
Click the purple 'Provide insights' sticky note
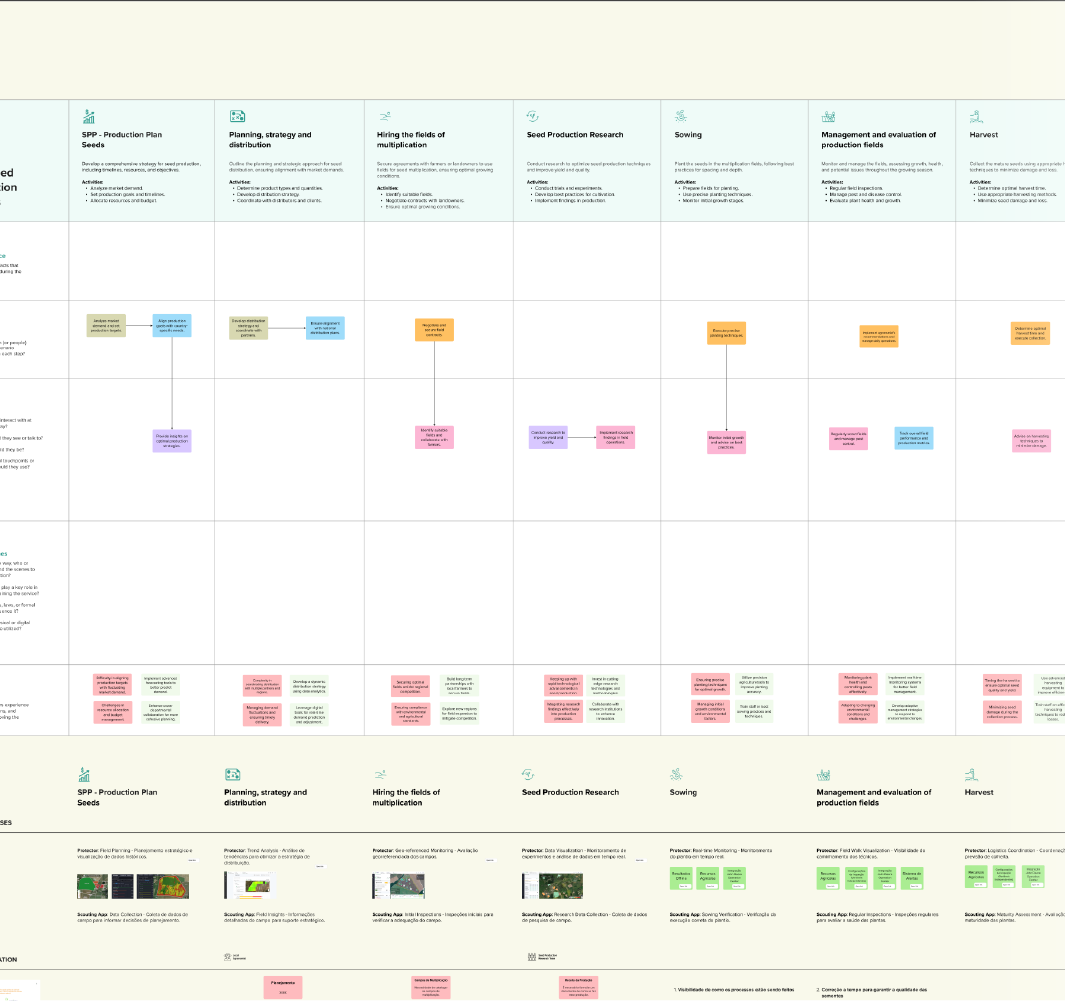tap(172, 440)
